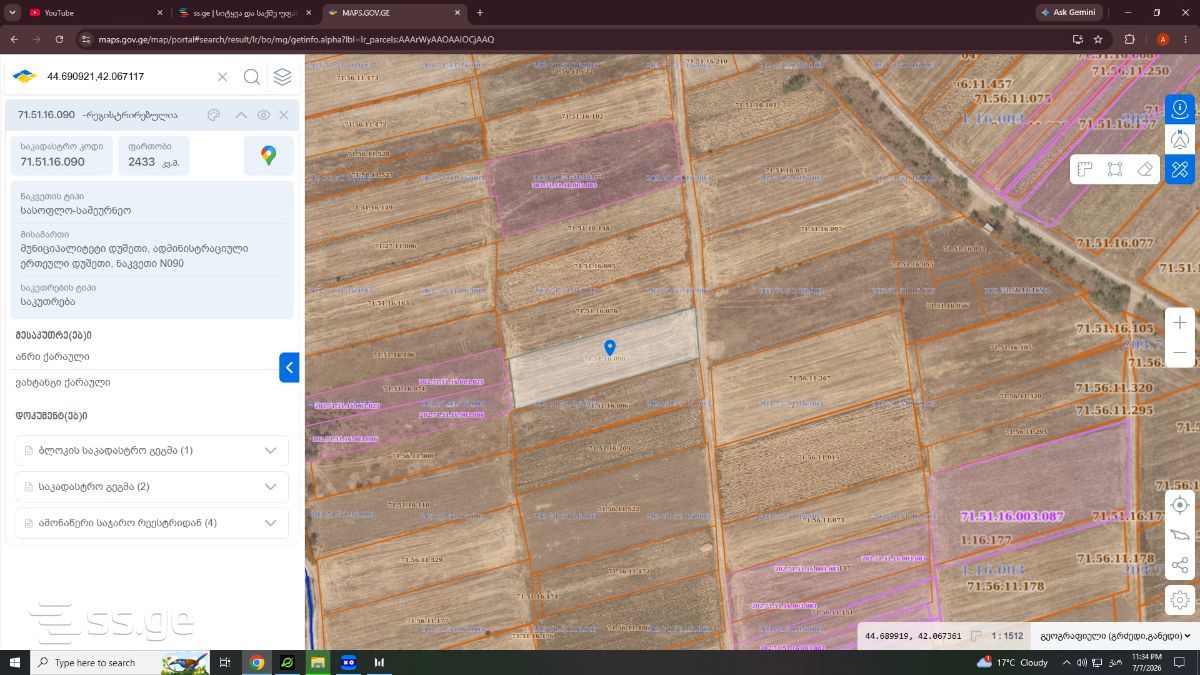Open parcel color palette for 71.51.16.090
Viewport: 1200px width, 675px height.
click(x=213, y=115)
